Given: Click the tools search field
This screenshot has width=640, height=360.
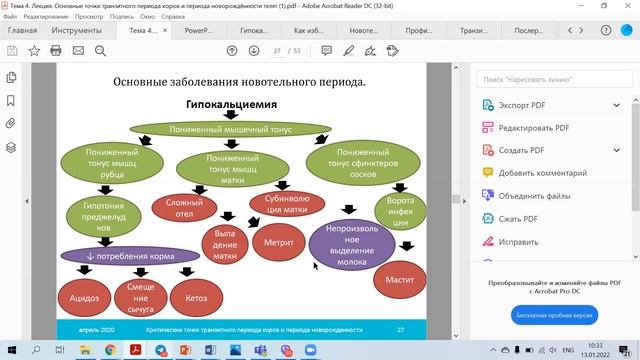Looking at the screenshot, I should tap(554, 80).
